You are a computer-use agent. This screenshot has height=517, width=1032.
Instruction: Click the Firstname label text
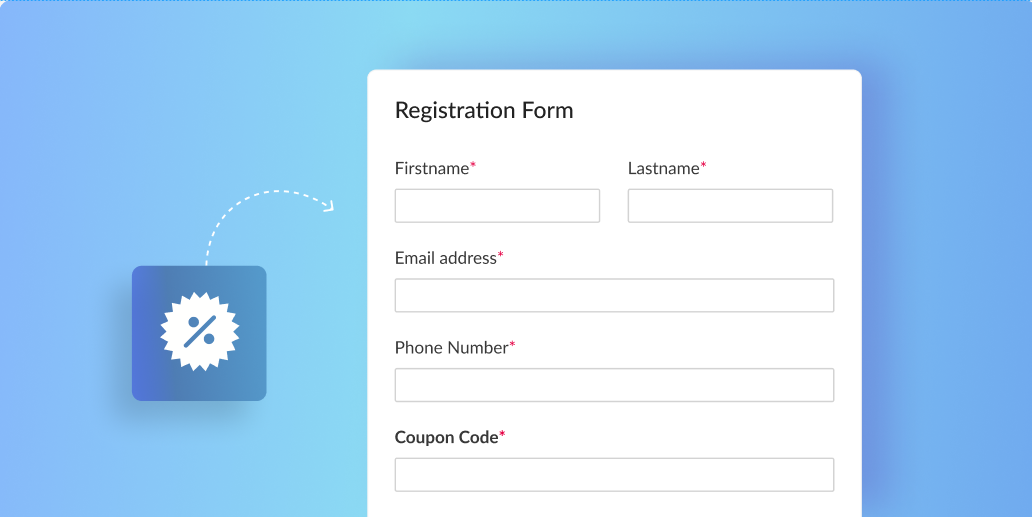[431, 169]
